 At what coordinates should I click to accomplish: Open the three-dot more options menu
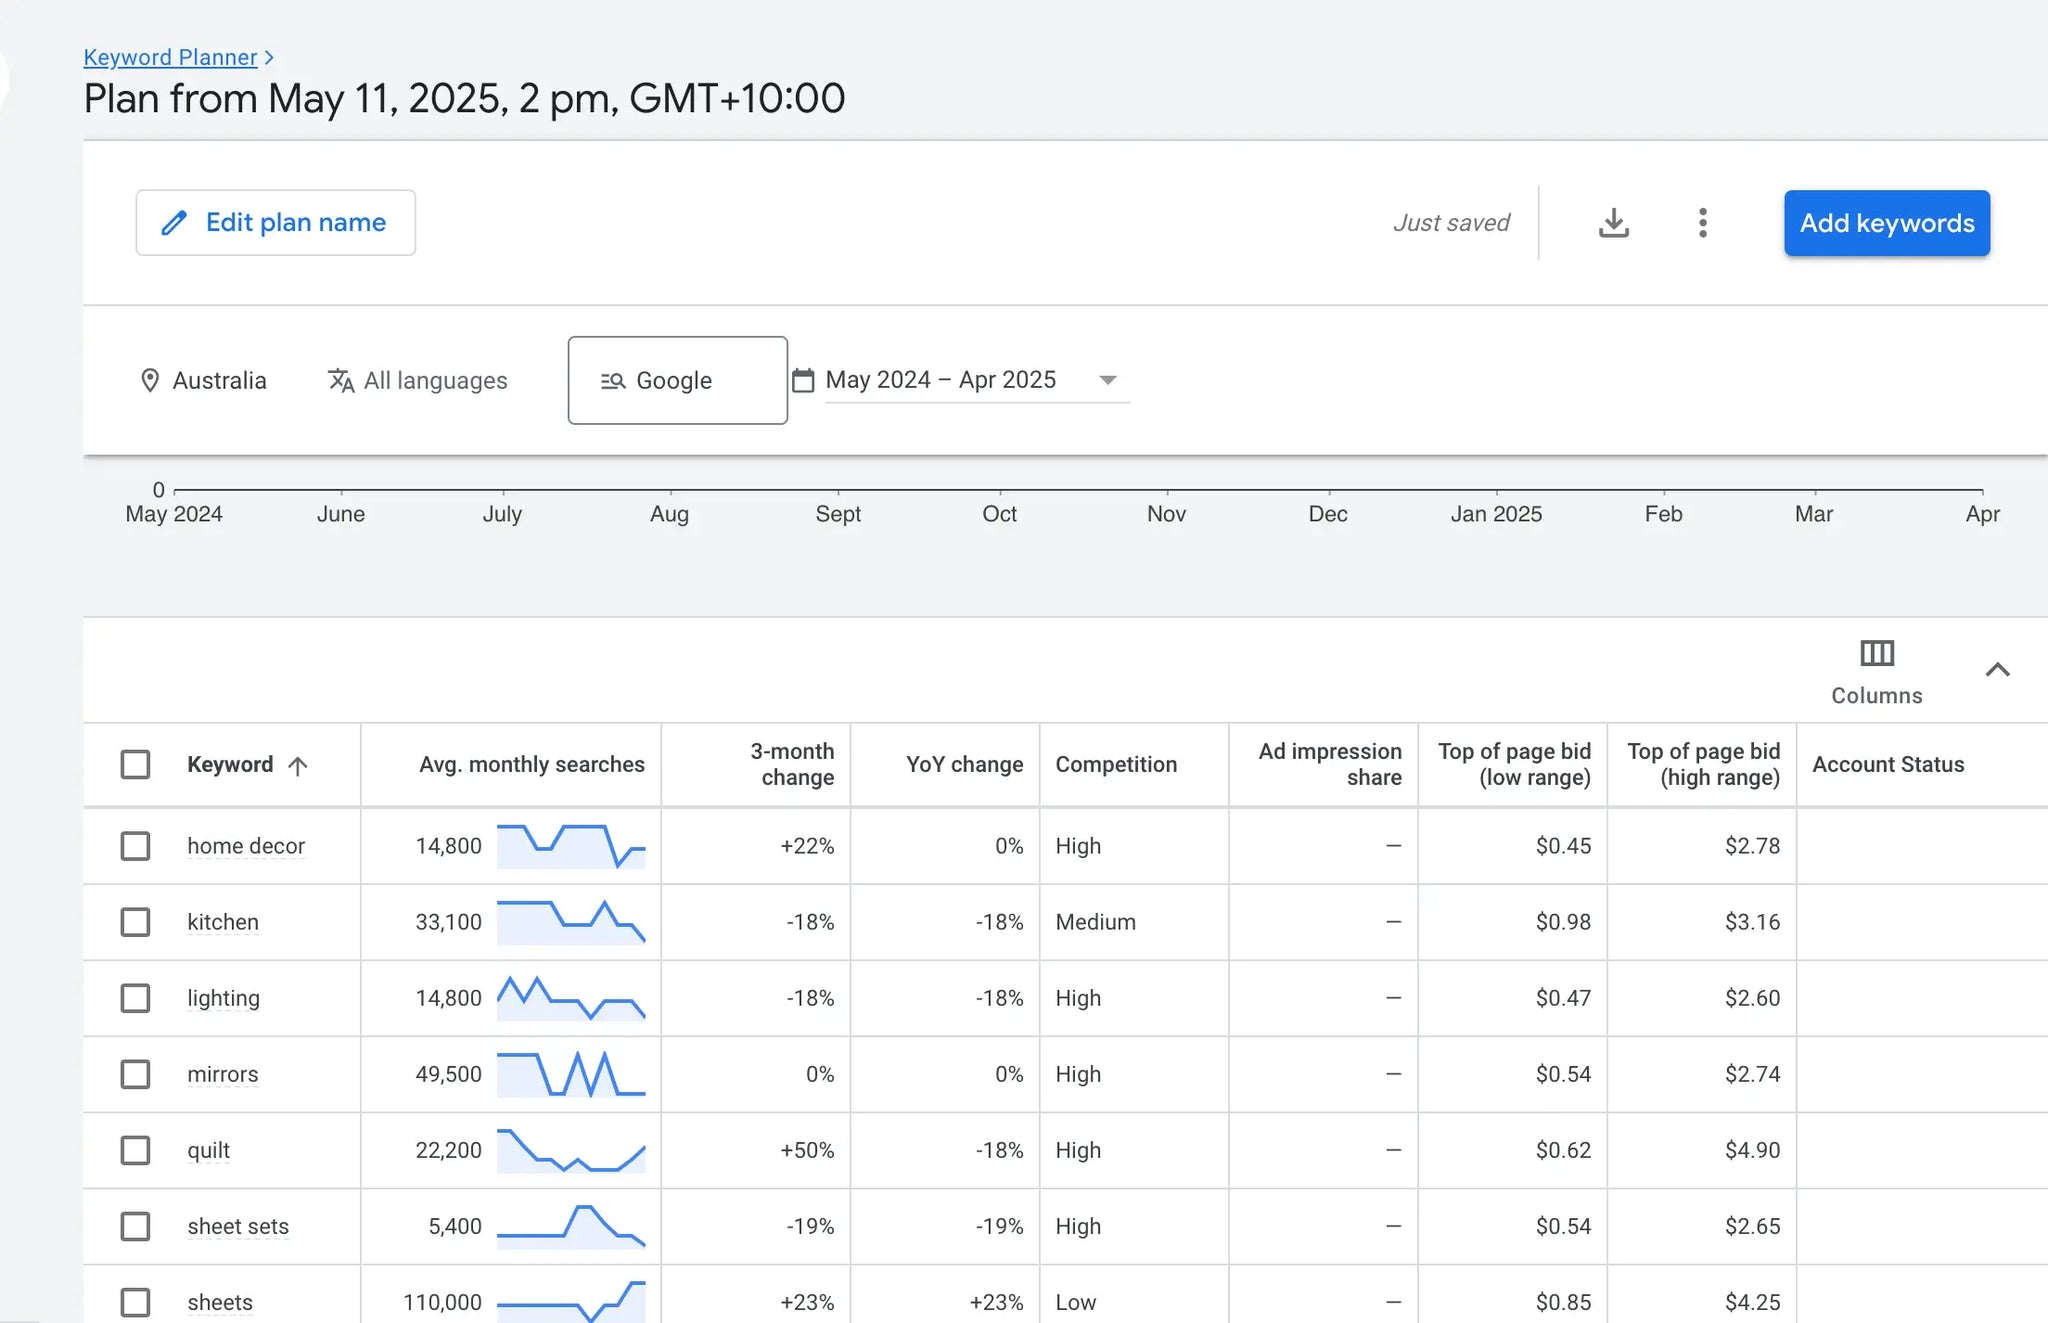(x=1702, y=223)
